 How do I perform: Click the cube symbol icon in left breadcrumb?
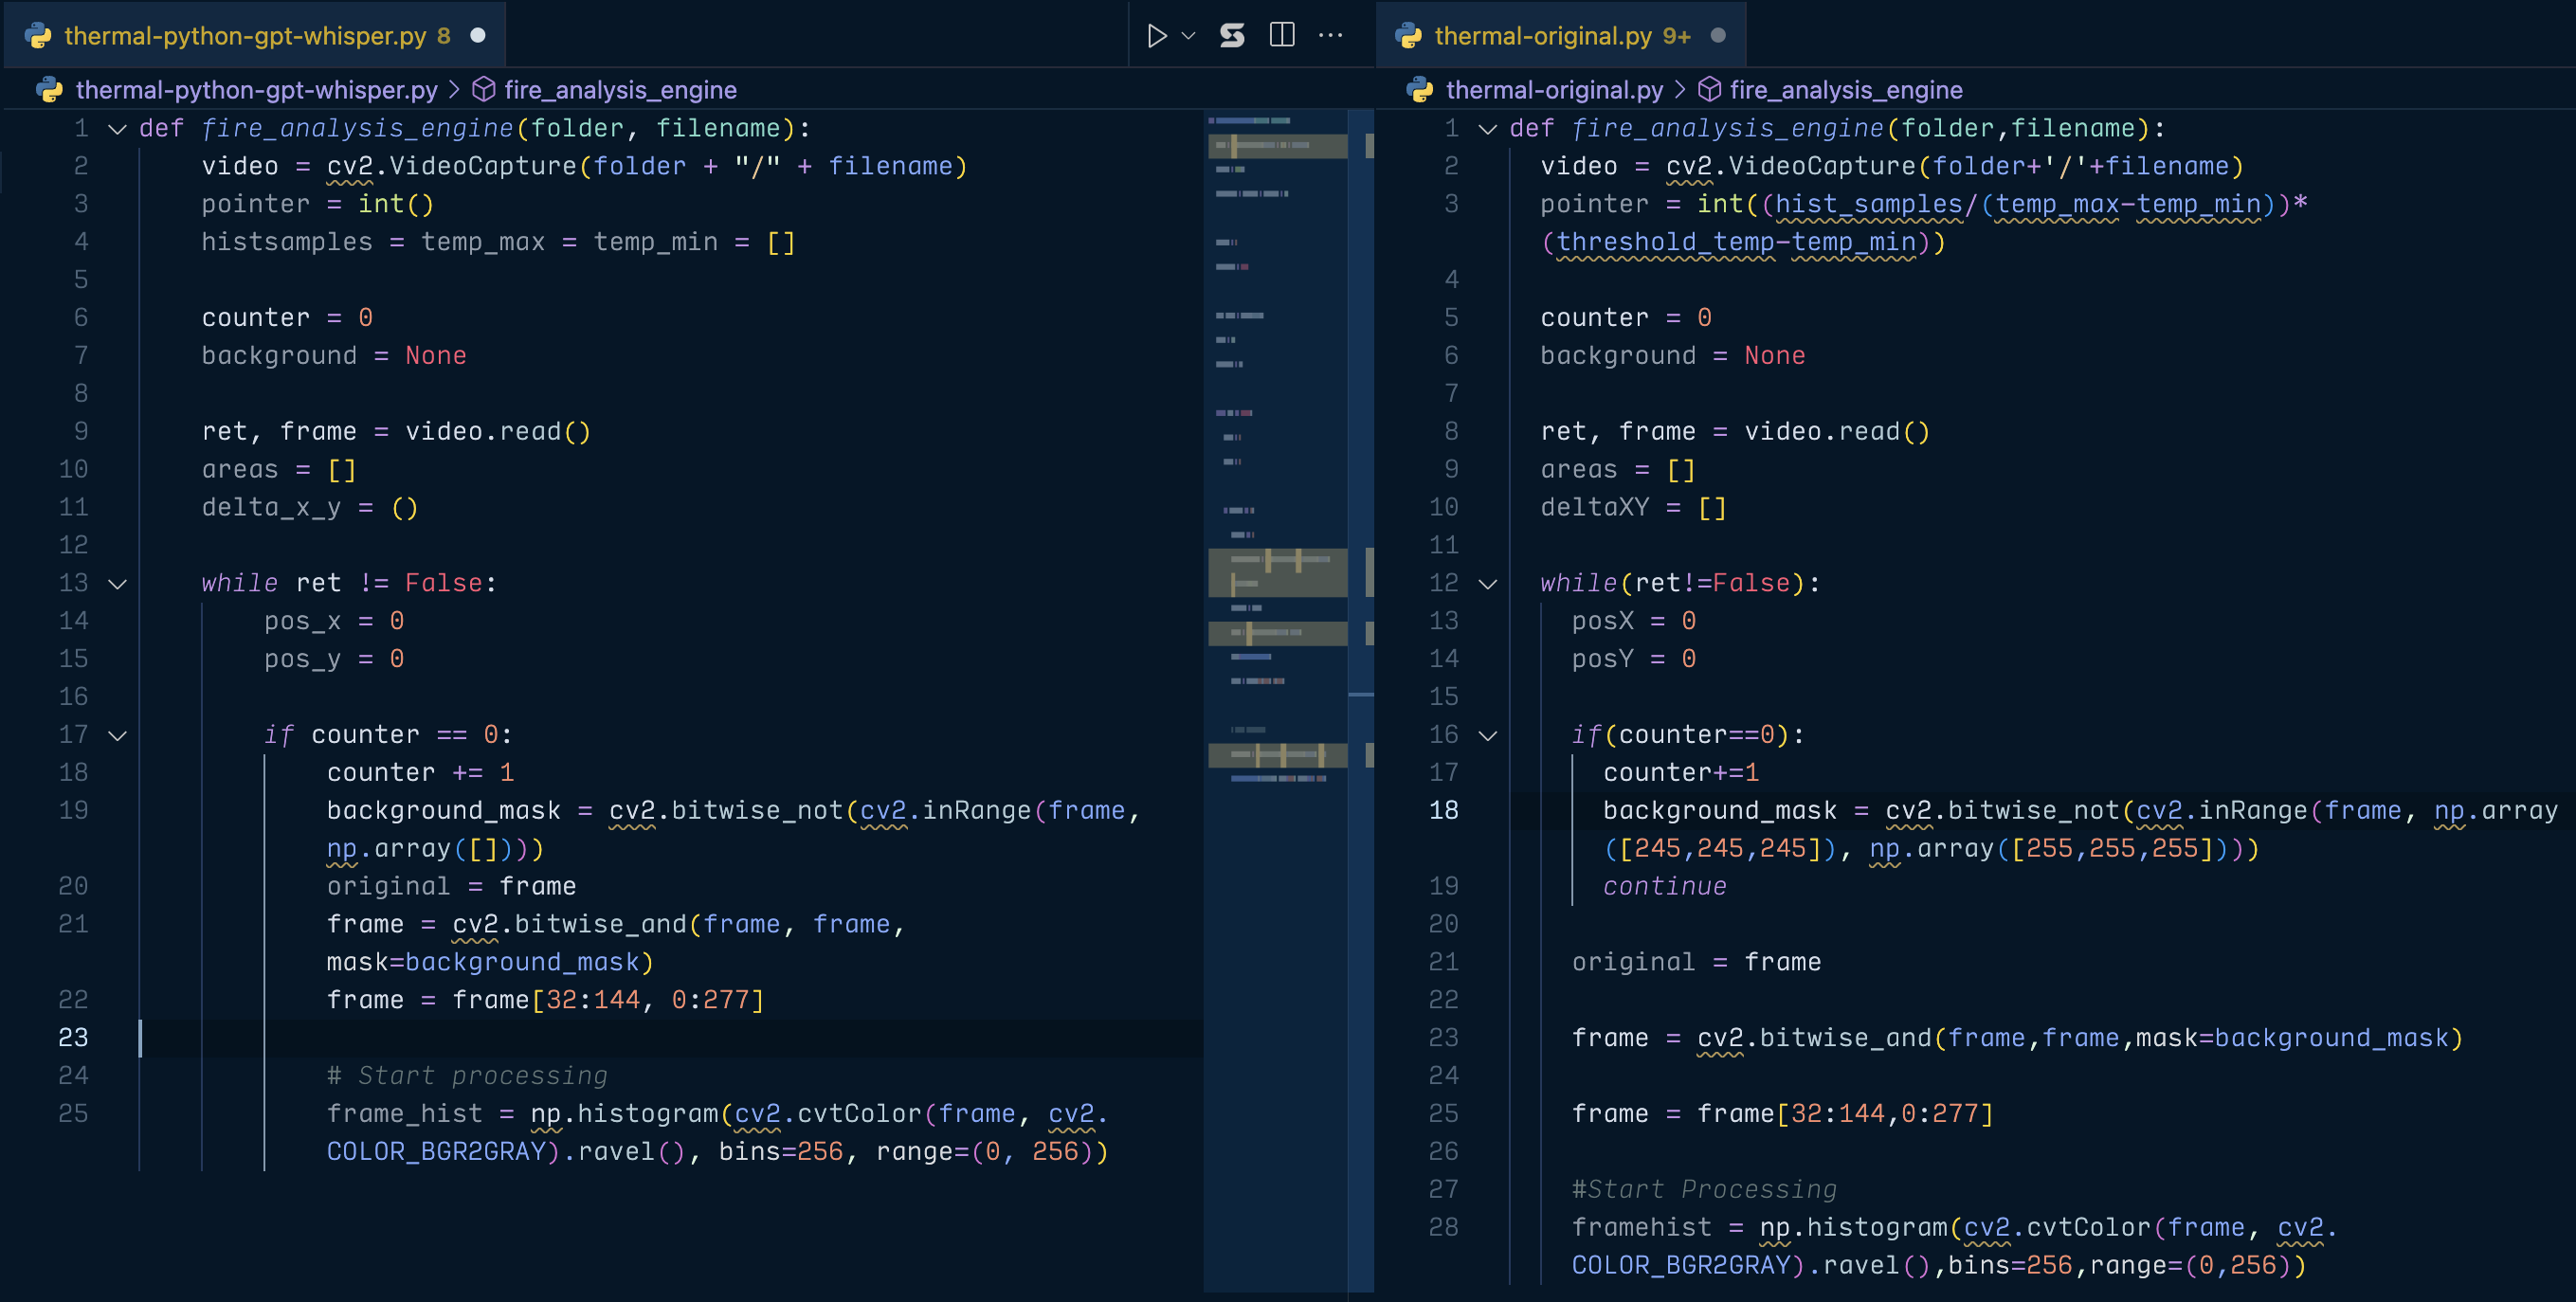coord(484,90)
